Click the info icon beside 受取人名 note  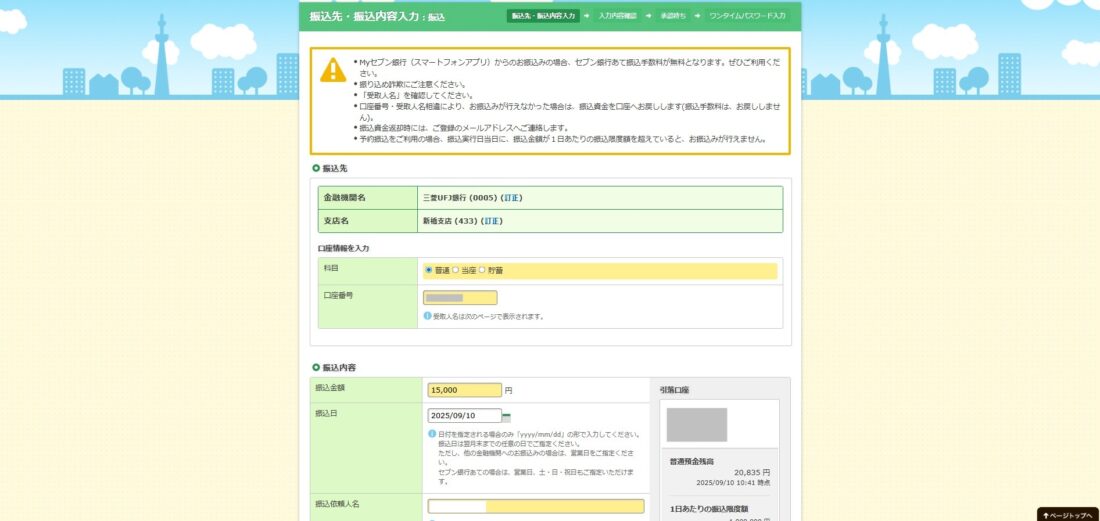[x=427, y=316]
